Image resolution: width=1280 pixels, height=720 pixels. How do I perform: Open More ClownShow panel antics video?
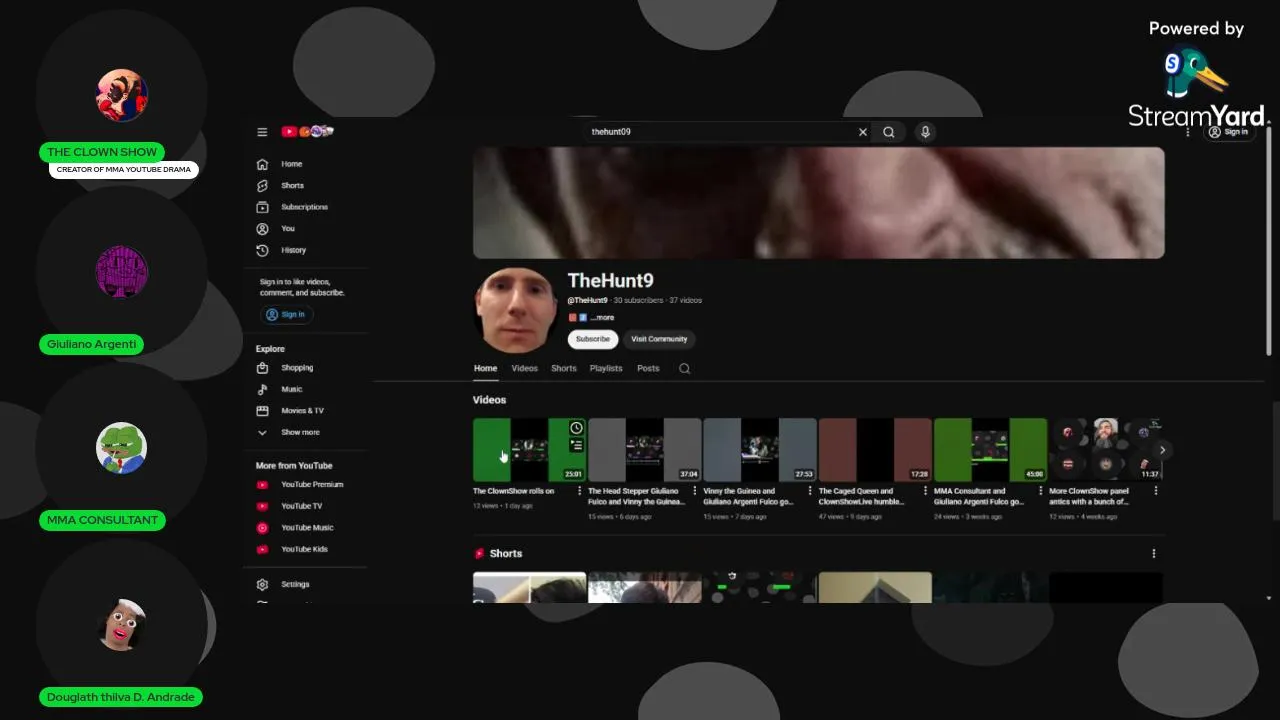[1105, 450]
